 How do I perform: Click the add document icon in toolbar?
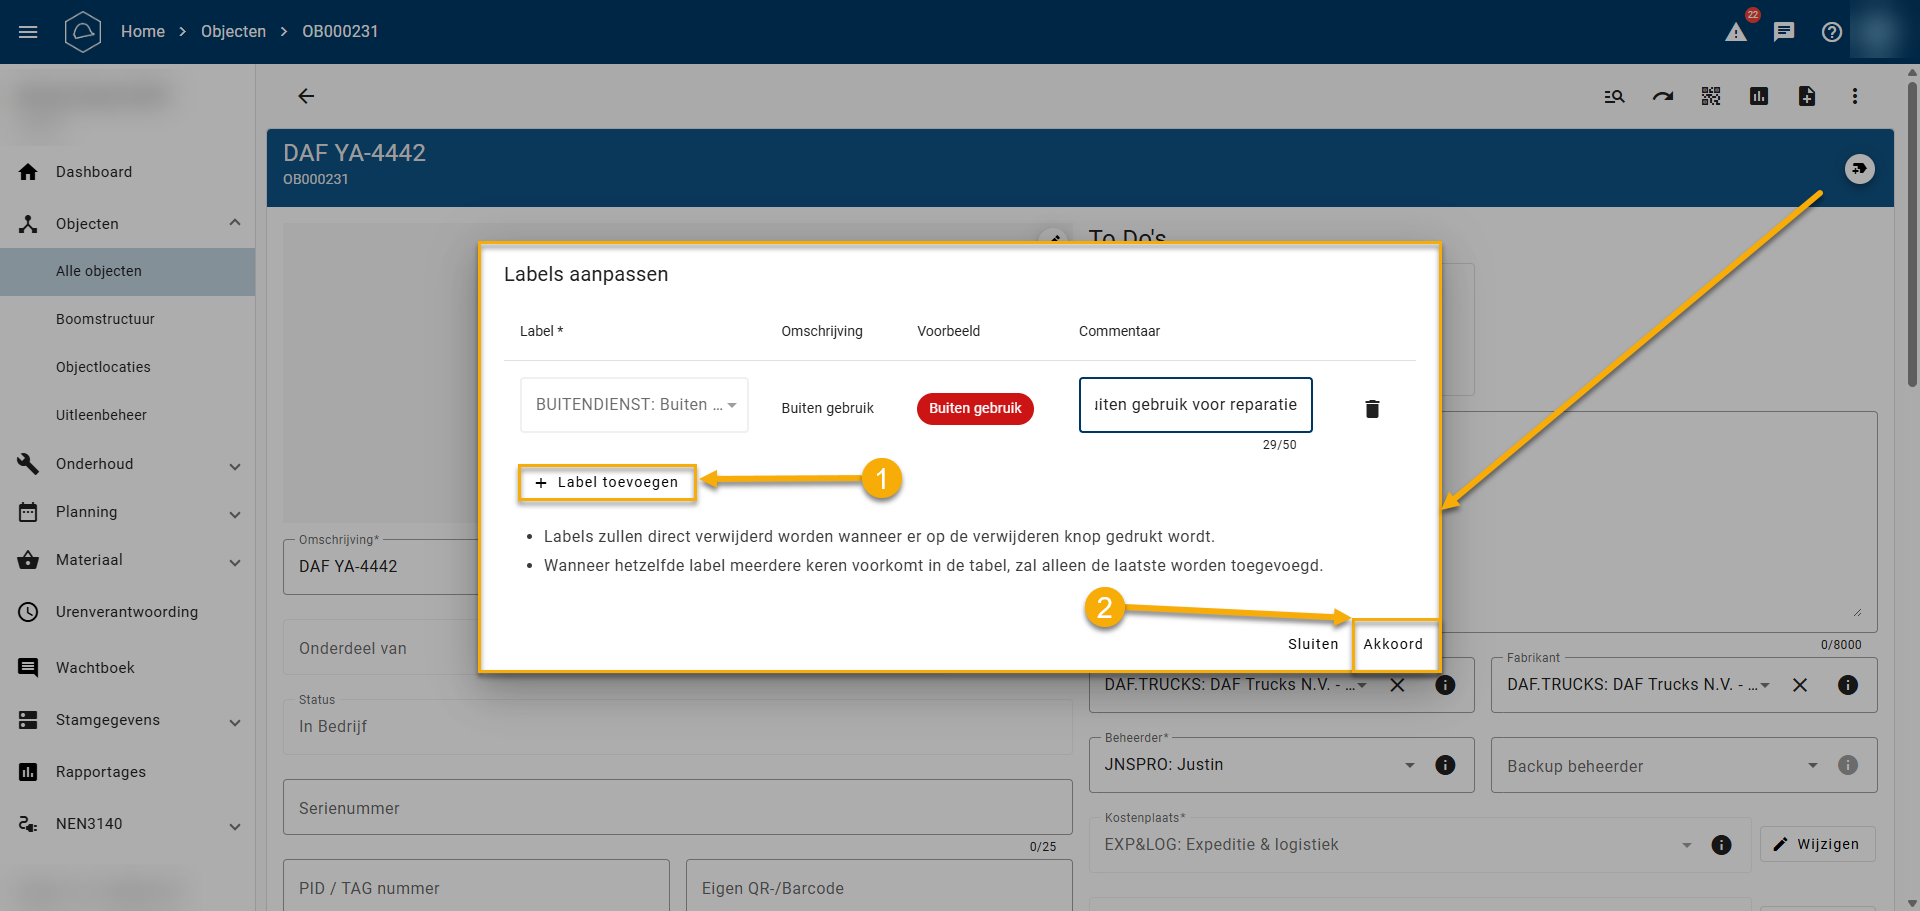click(x=1806, y=96)
